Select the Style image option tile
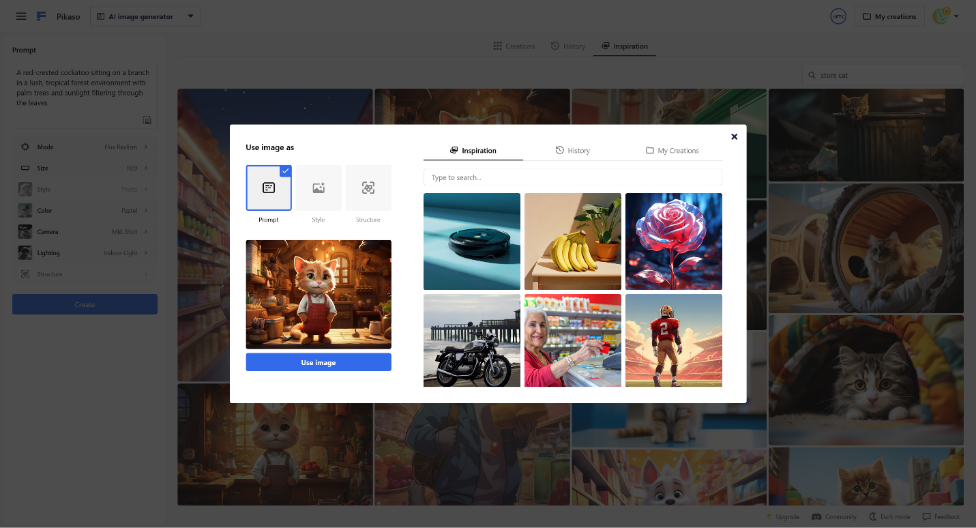Screen dimensions: 976x528 318,188
